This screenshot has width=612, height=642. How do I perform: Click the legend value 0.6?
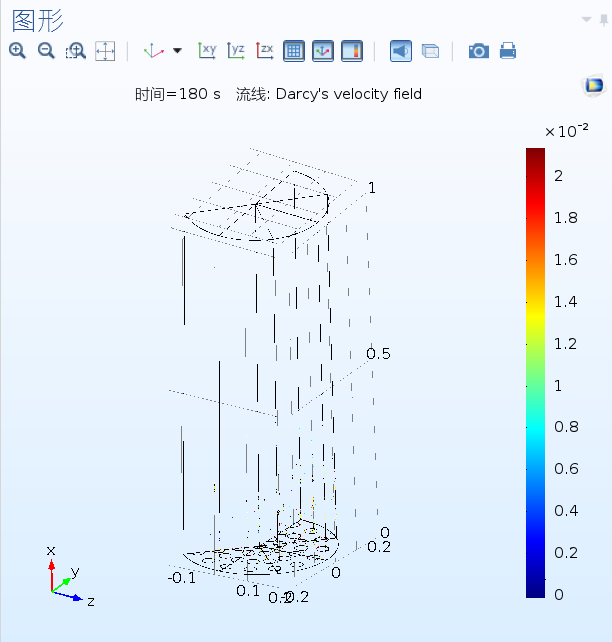coord(566,468)
